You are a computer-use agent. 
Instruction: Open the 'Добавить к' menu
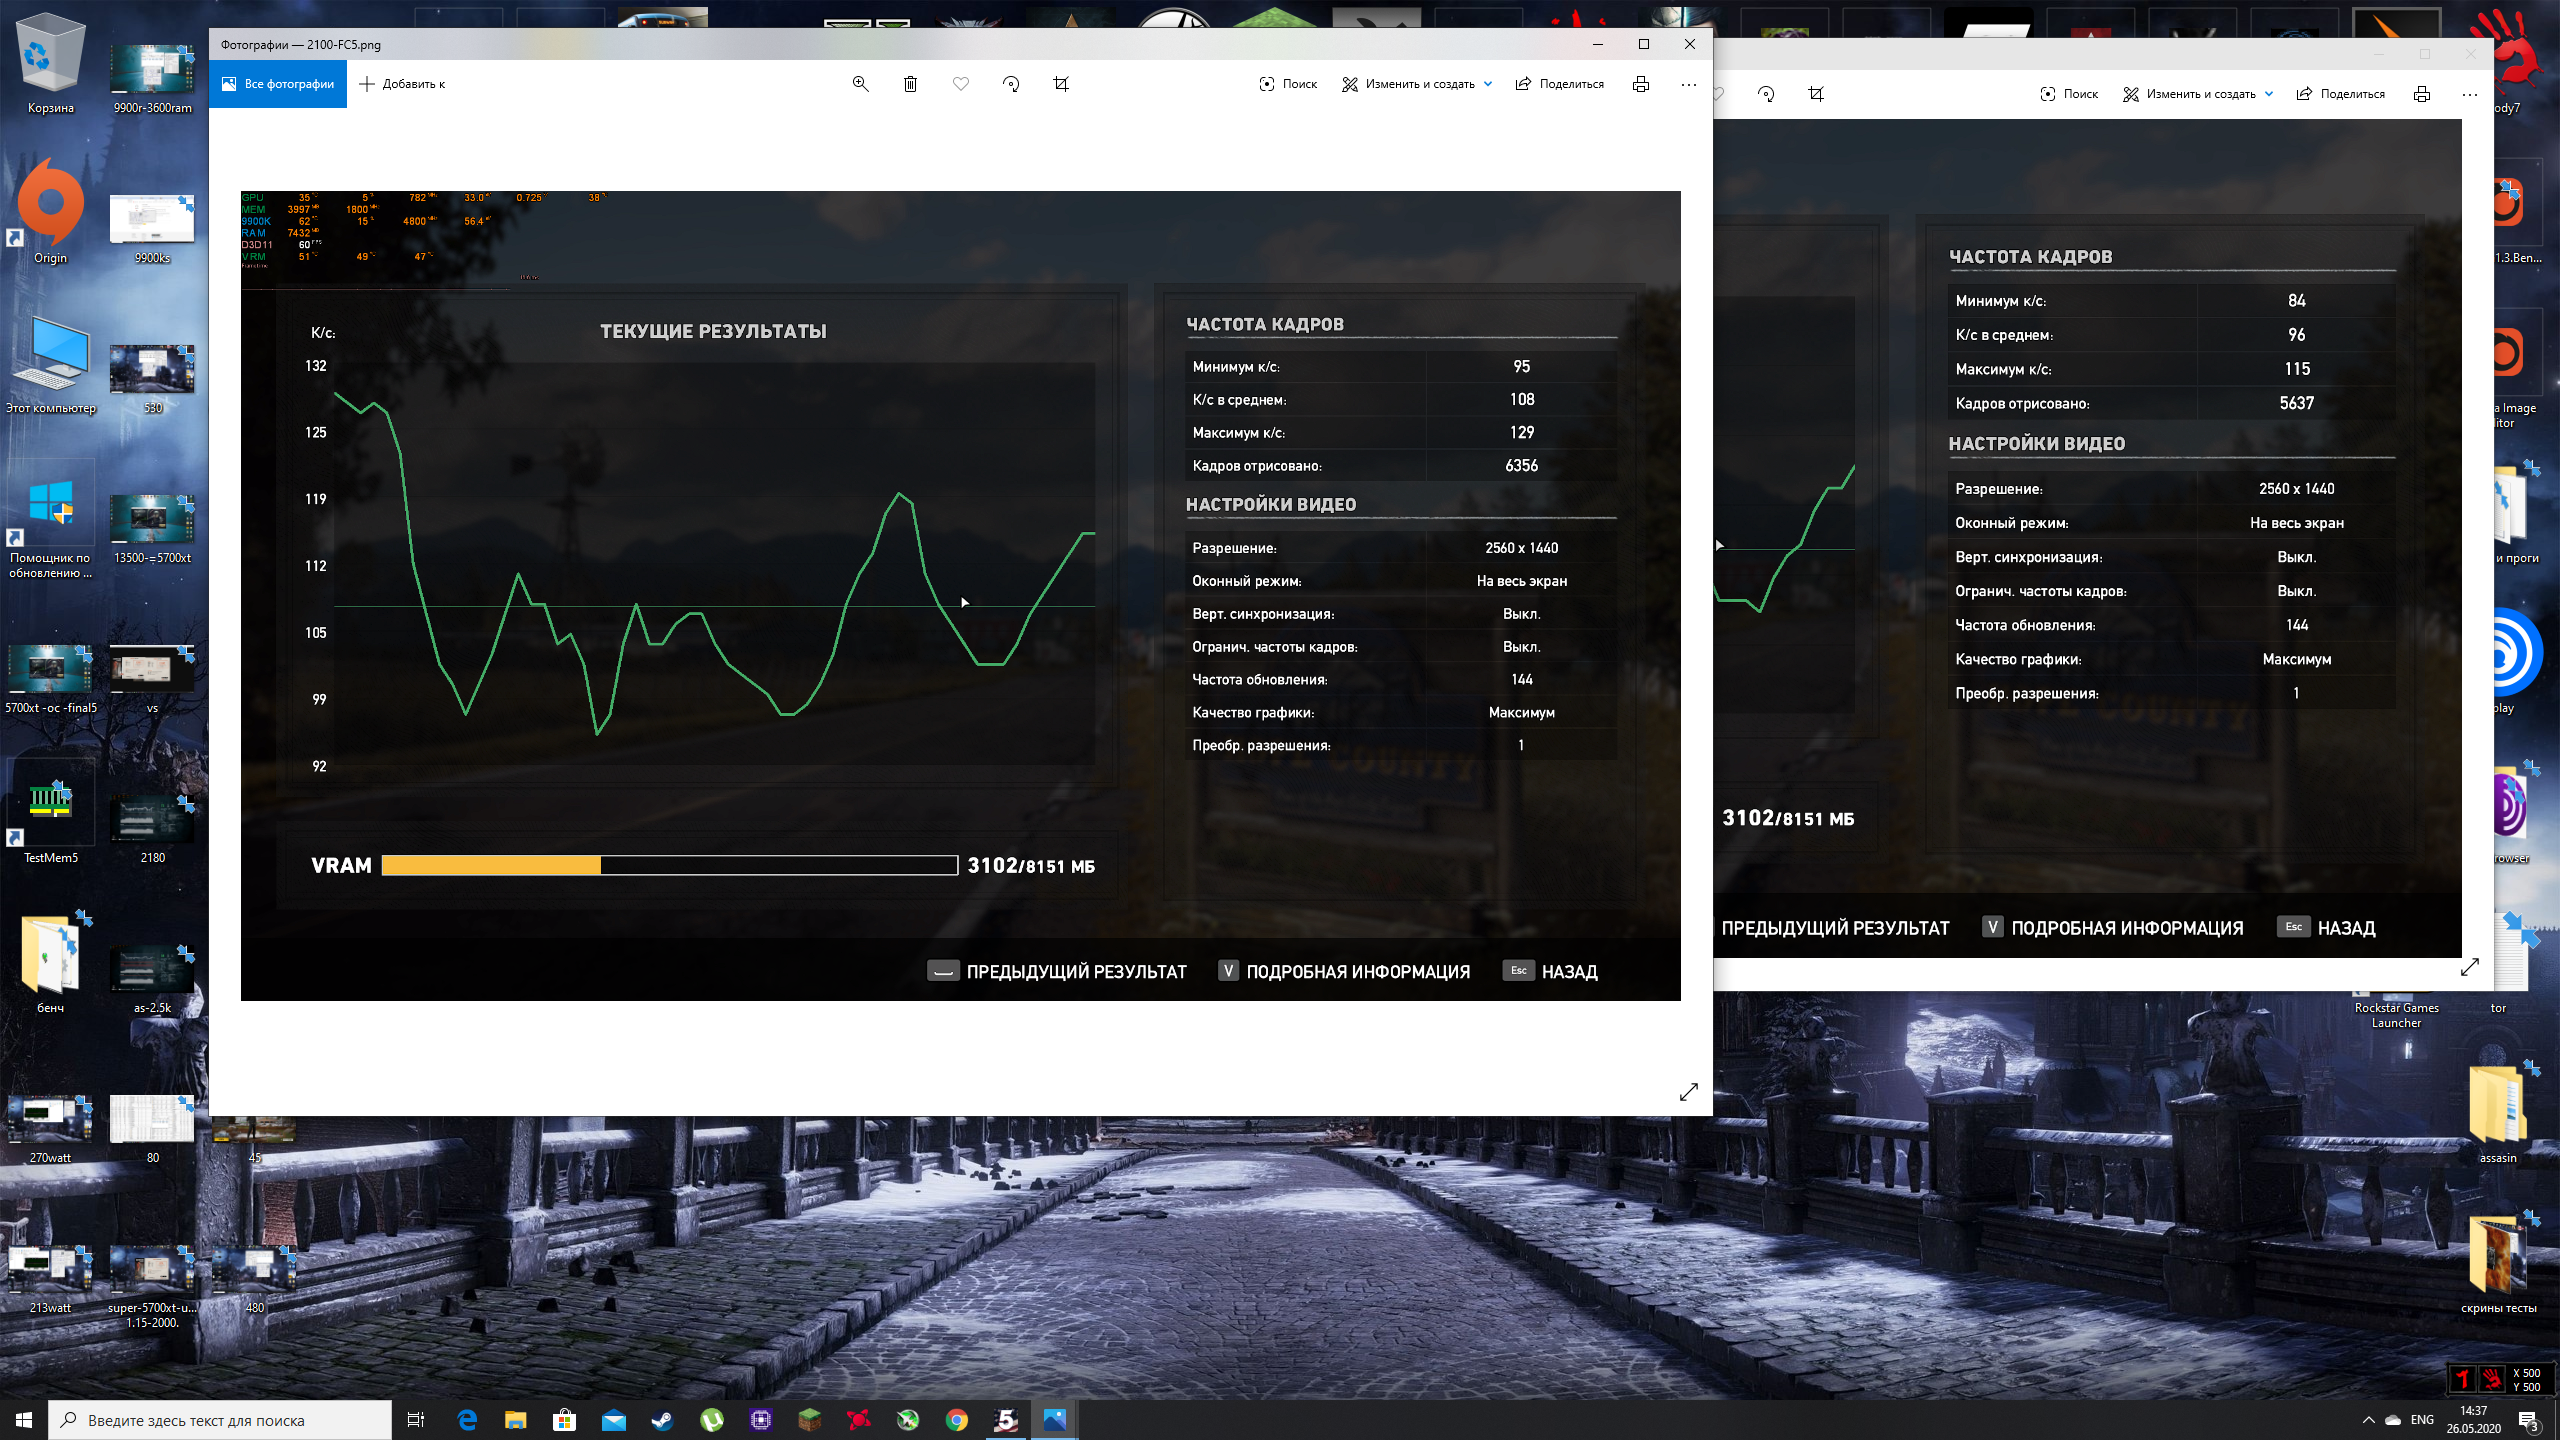coord(402,84)
